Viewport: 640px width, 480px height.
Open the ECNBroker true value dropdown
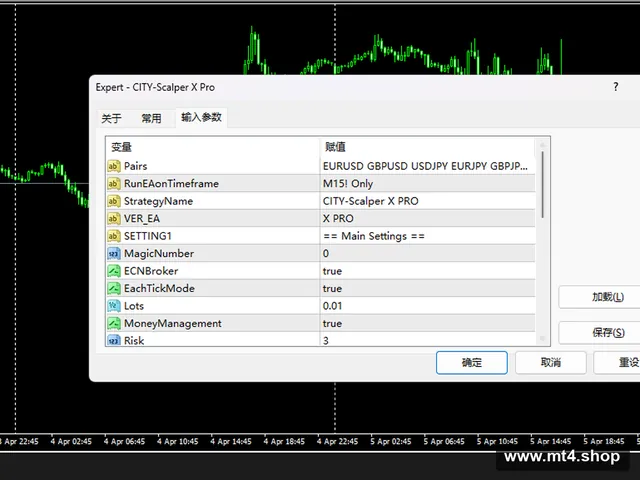(x=427, y=271)
